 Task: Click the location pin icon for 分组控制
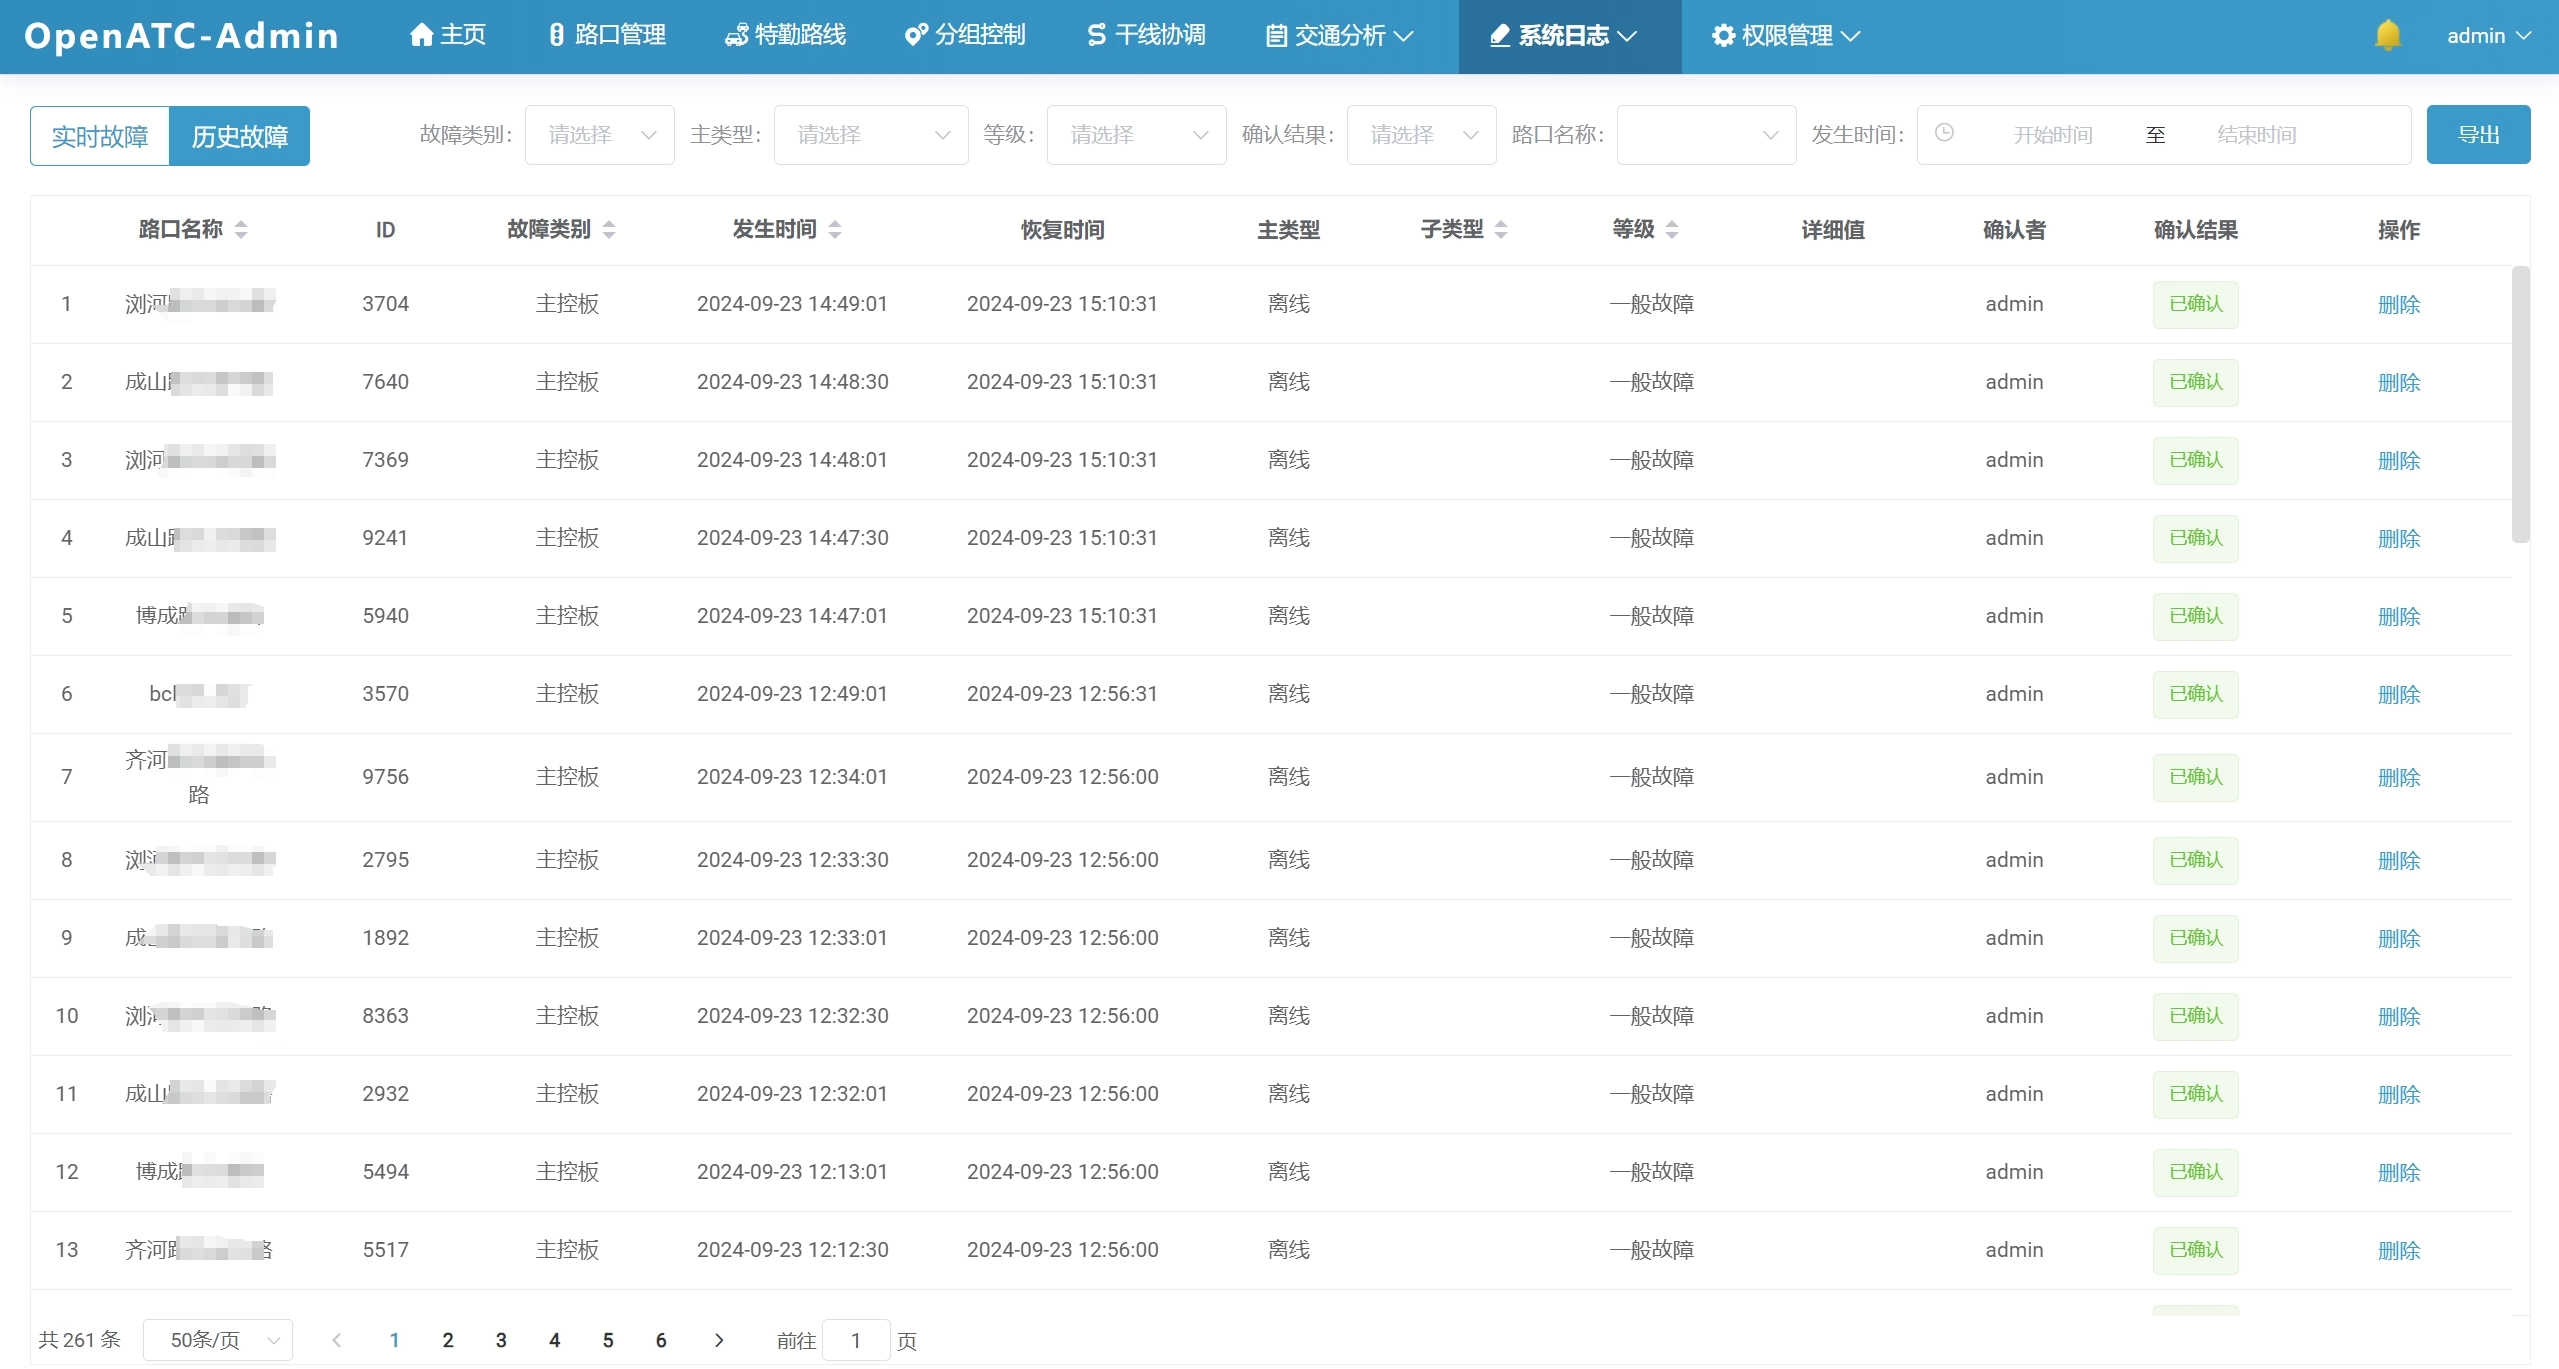(915, 36)
